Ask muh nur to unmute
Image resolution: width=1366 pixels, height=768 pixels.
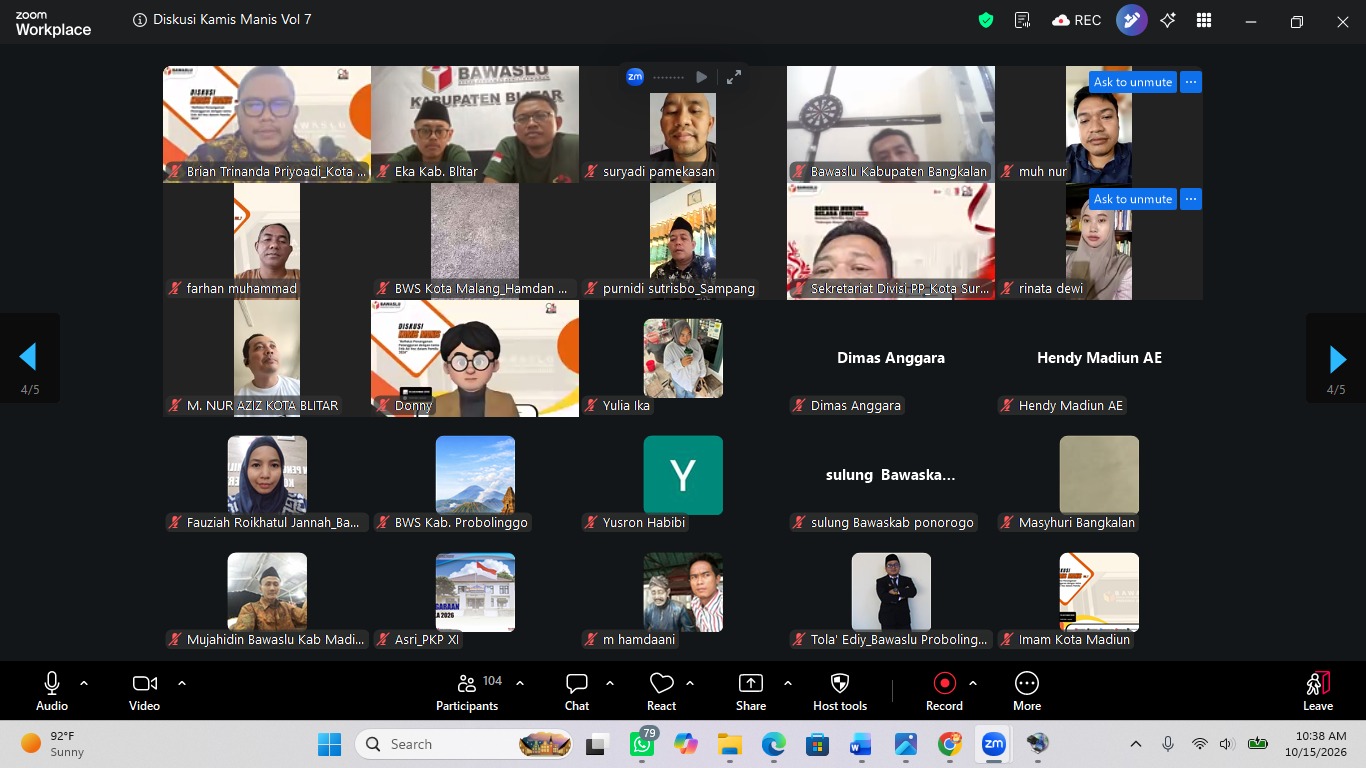pyautogui.click(x=1132, y=82)
